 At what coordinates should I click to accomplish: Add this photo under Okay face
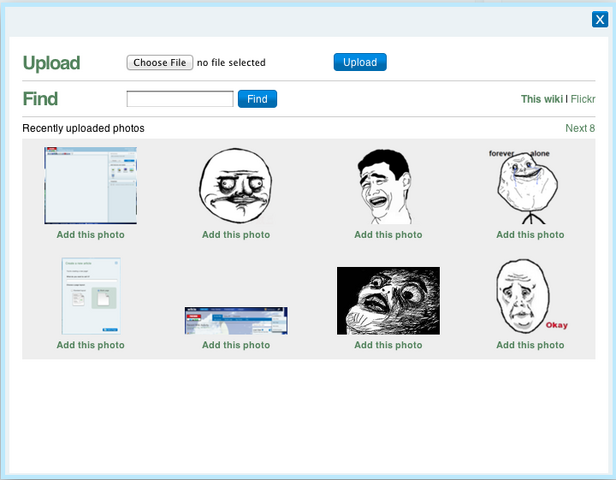(x=530, y=345)
